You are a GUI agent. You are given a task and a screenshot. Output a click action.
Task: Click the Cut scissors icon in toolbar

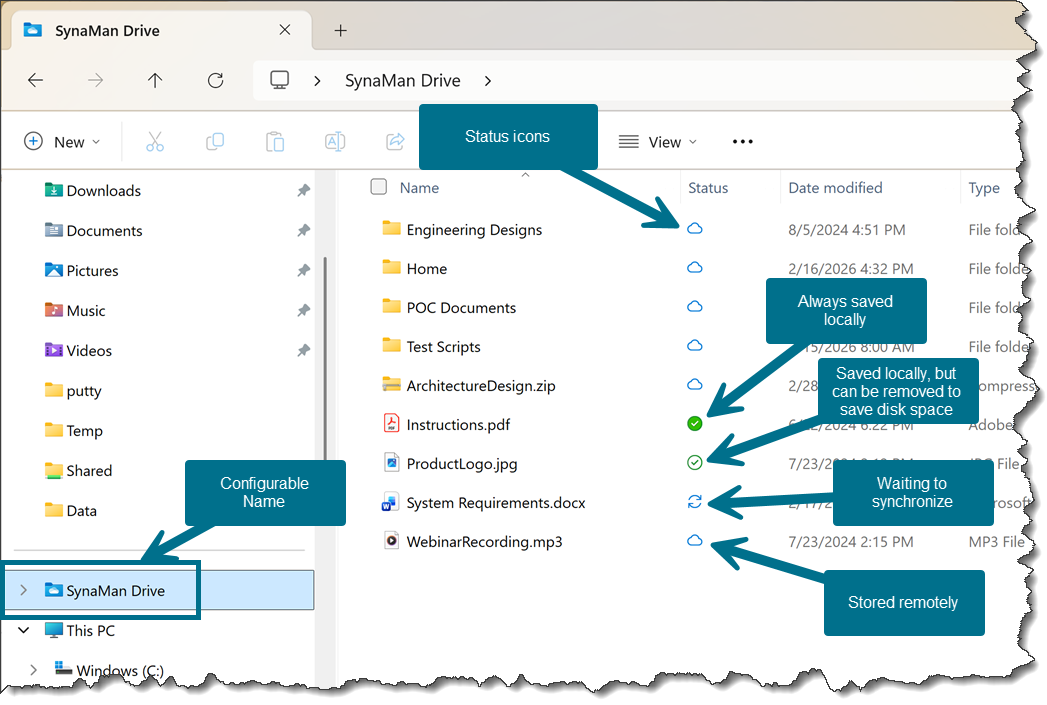tap(154, 142)
